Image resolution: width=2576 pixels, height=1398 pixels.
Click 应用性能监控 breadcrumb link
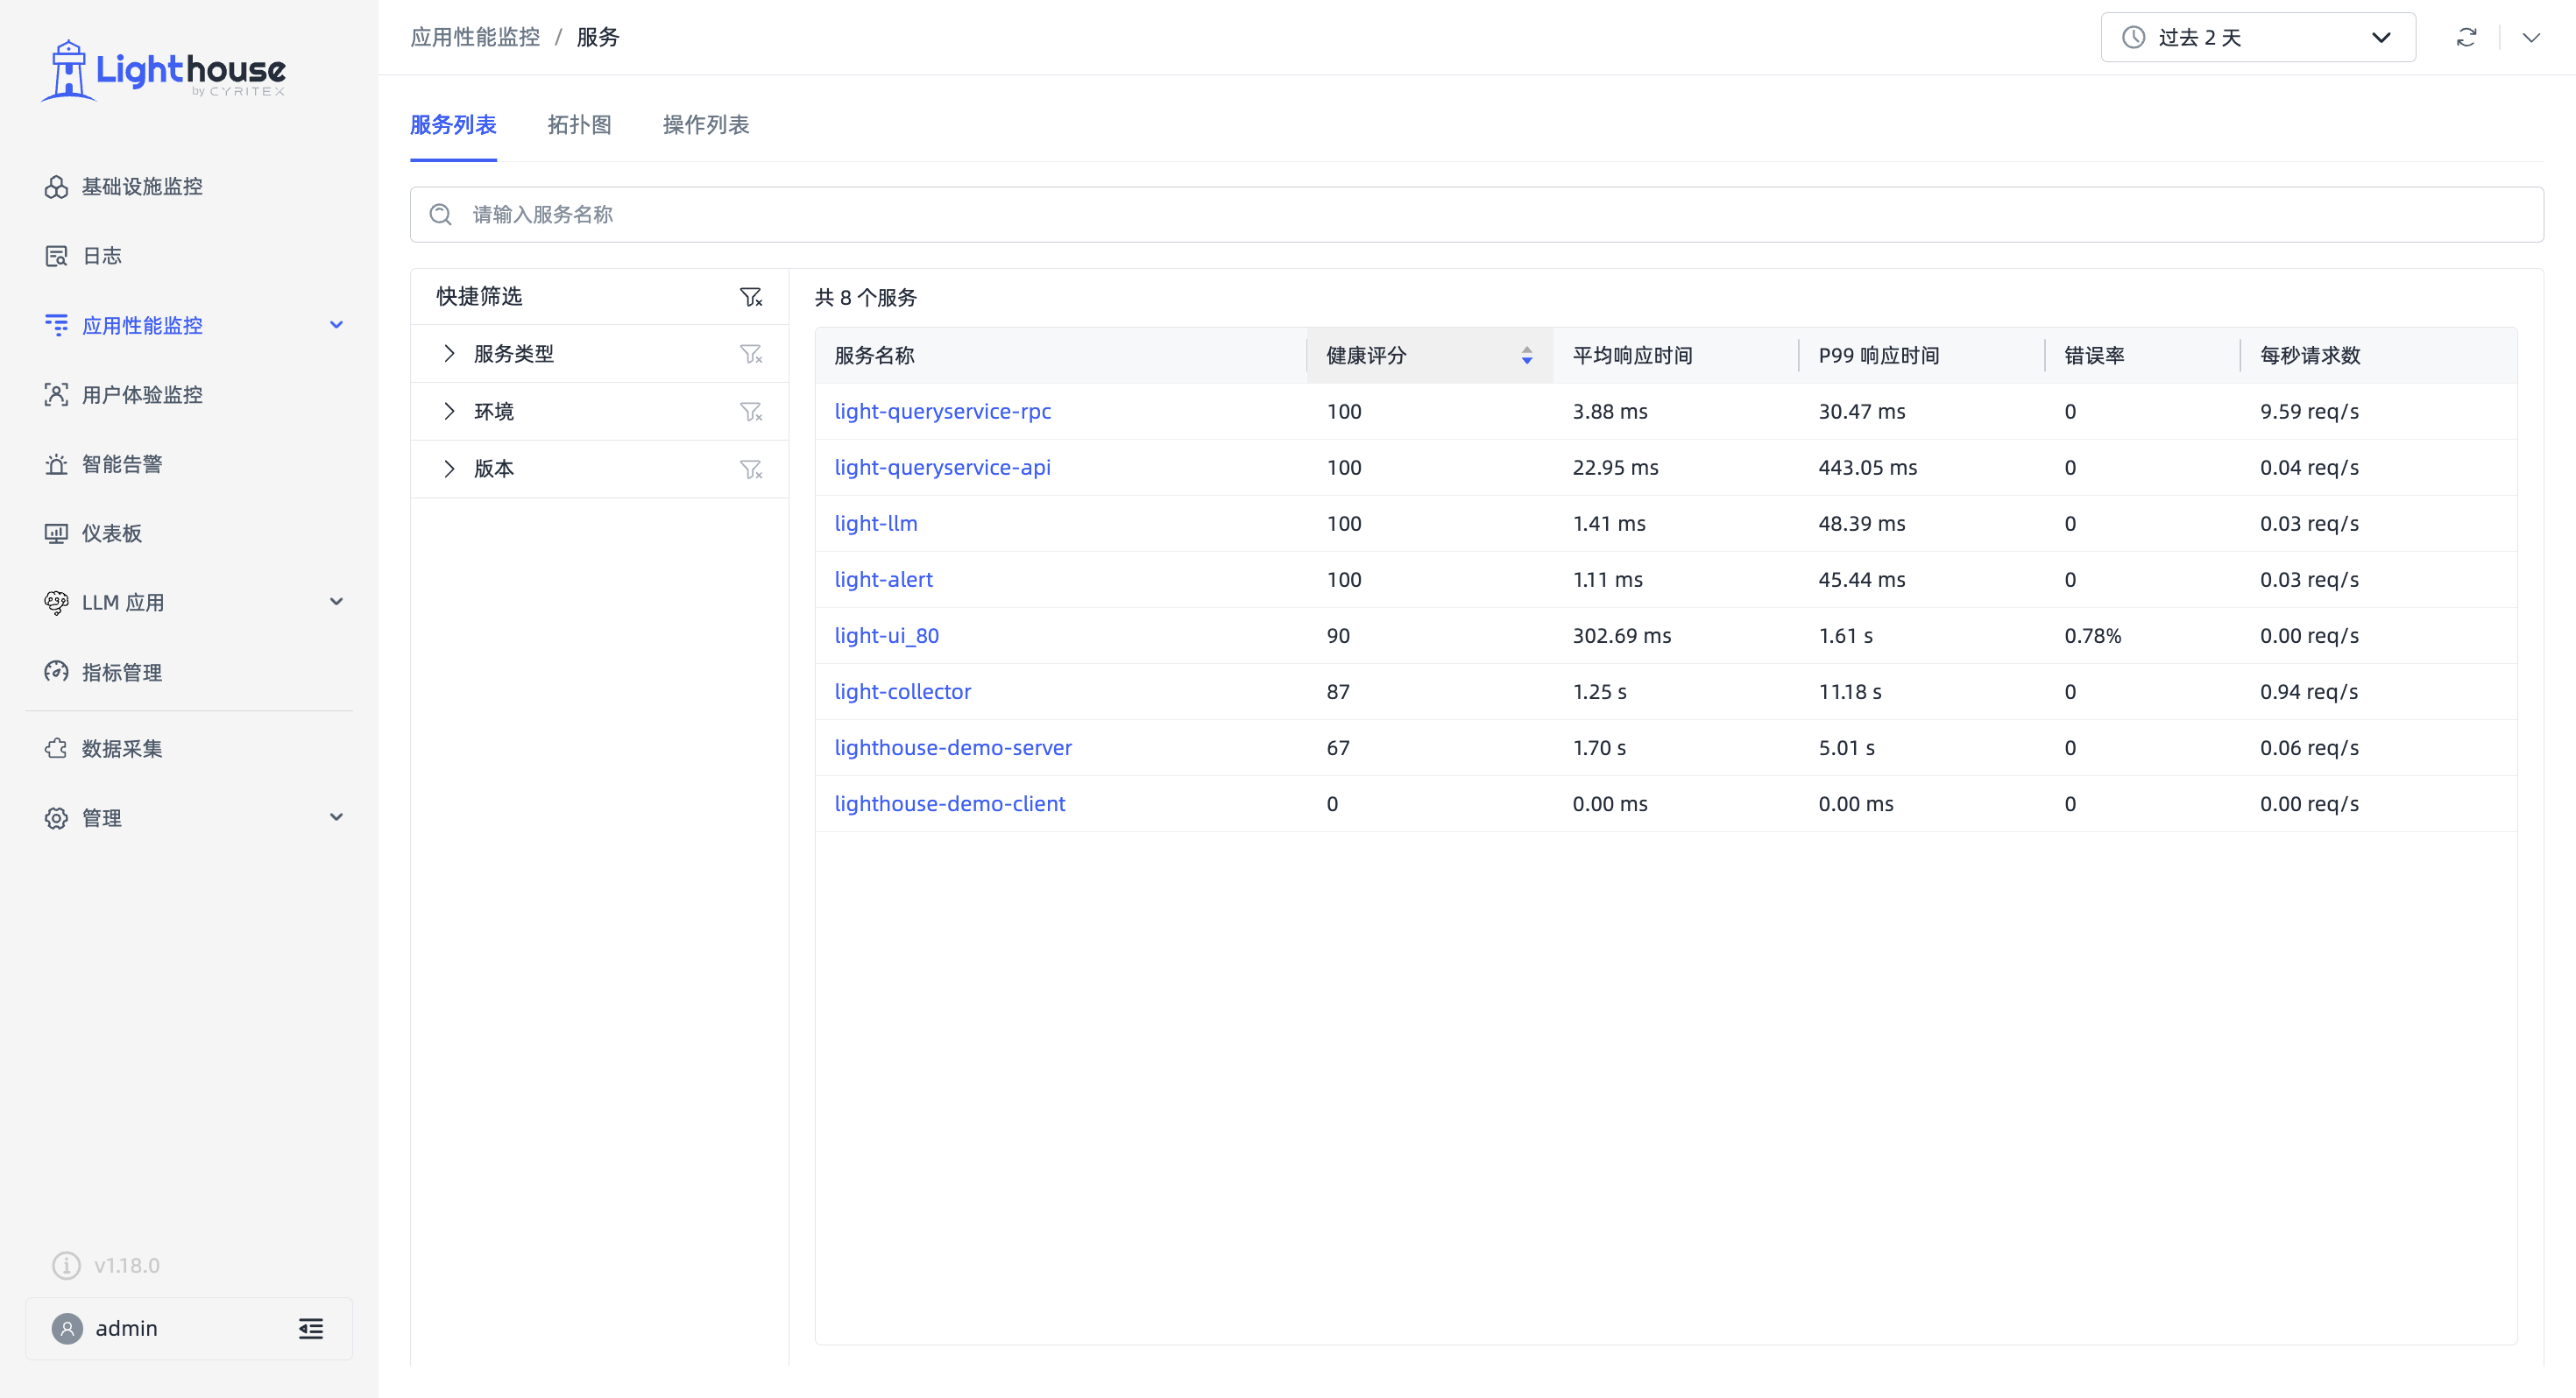click(x=475, y=37)
